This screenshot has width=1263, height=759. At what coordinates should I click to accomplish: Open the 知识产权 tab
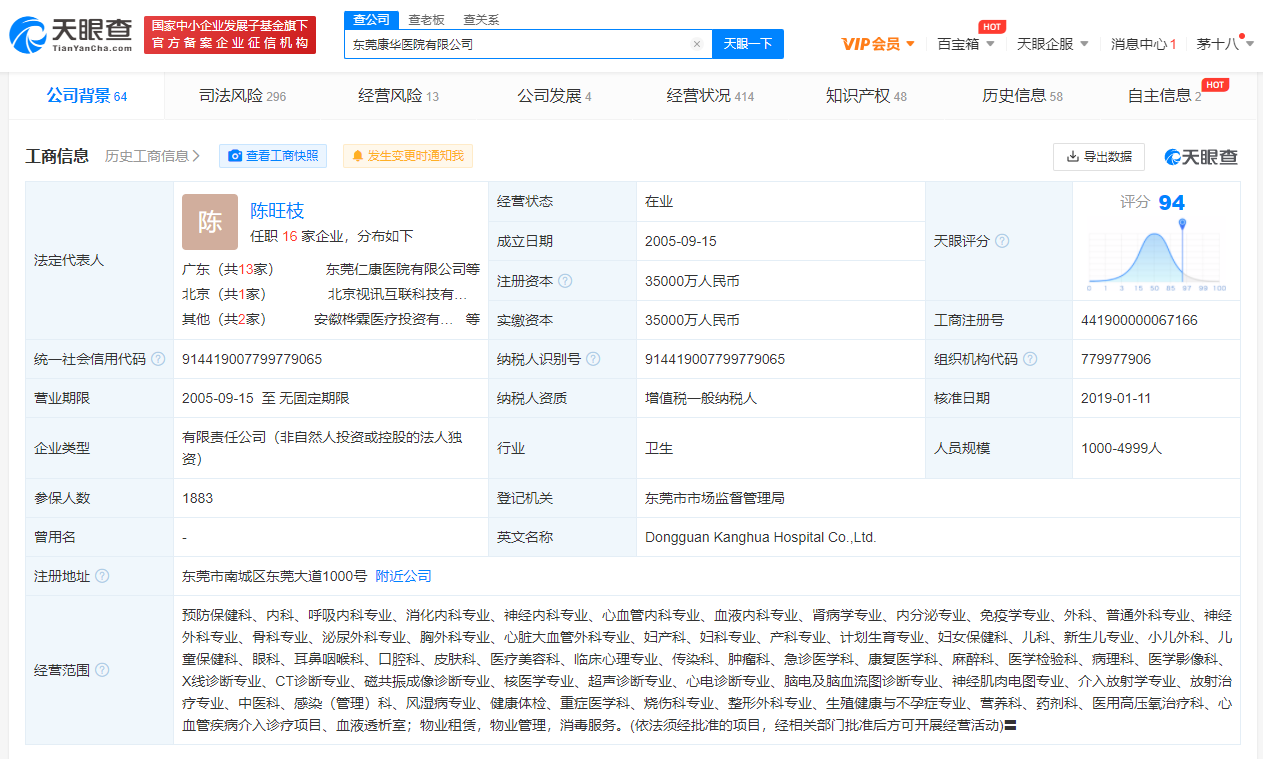866,96
